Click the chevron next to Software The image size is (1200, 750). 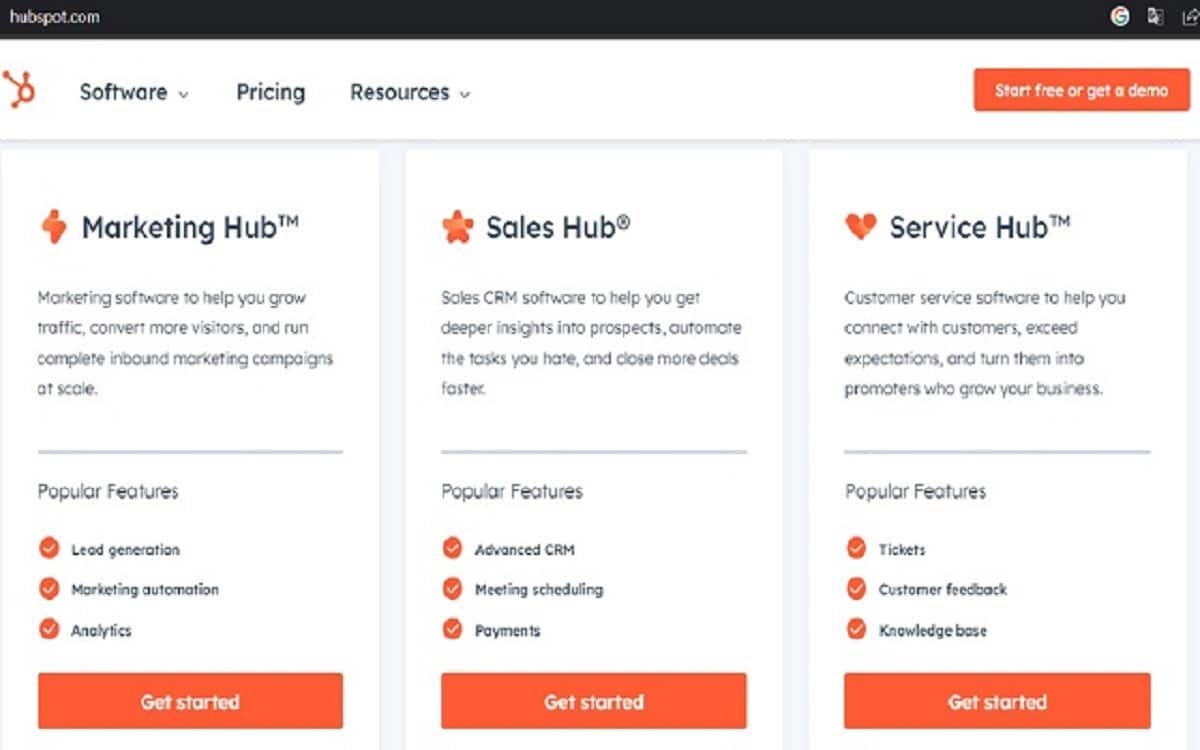click(x=183, y=94)
